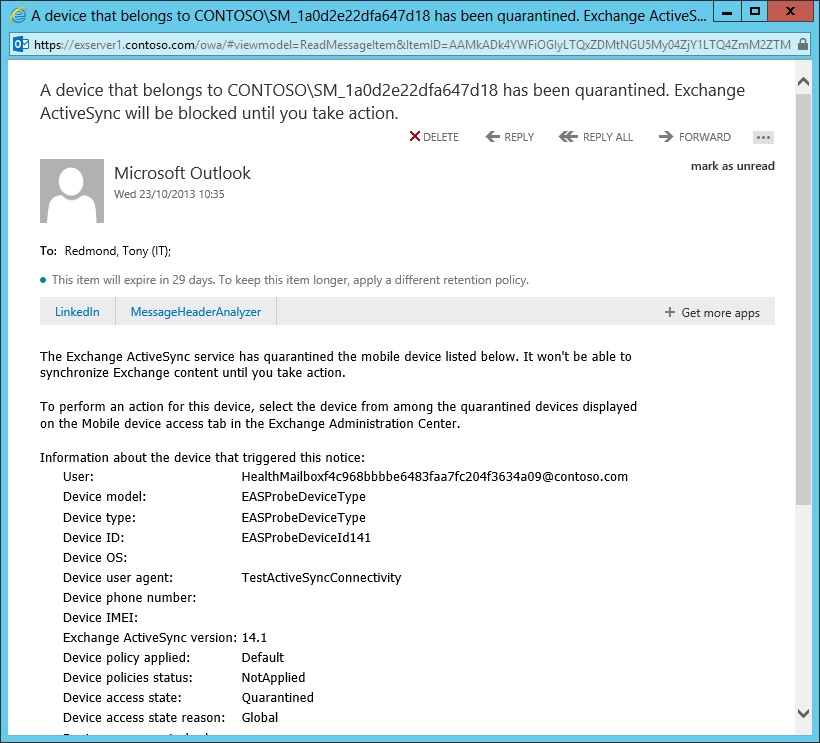Open the LinkedIn app tab
820x743 pixels.
point(77,312)
